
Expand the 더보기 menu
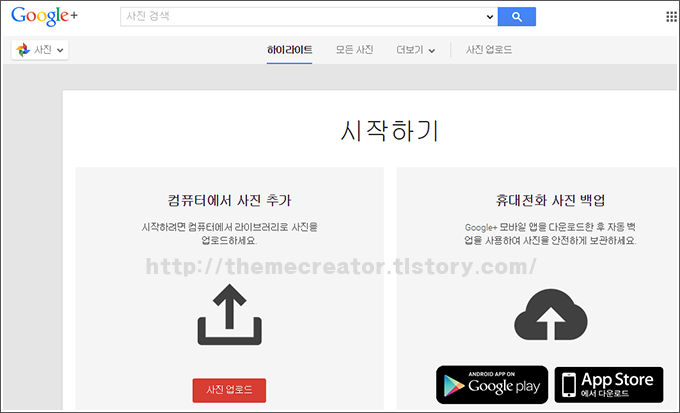415,50
